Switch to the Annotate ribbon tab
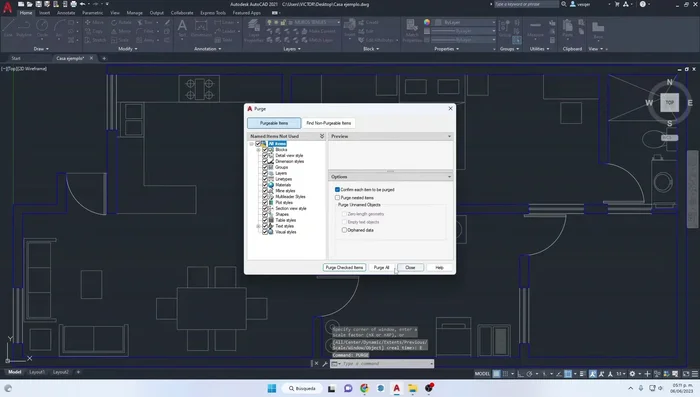The image size is (700, 397). [66, 13]
